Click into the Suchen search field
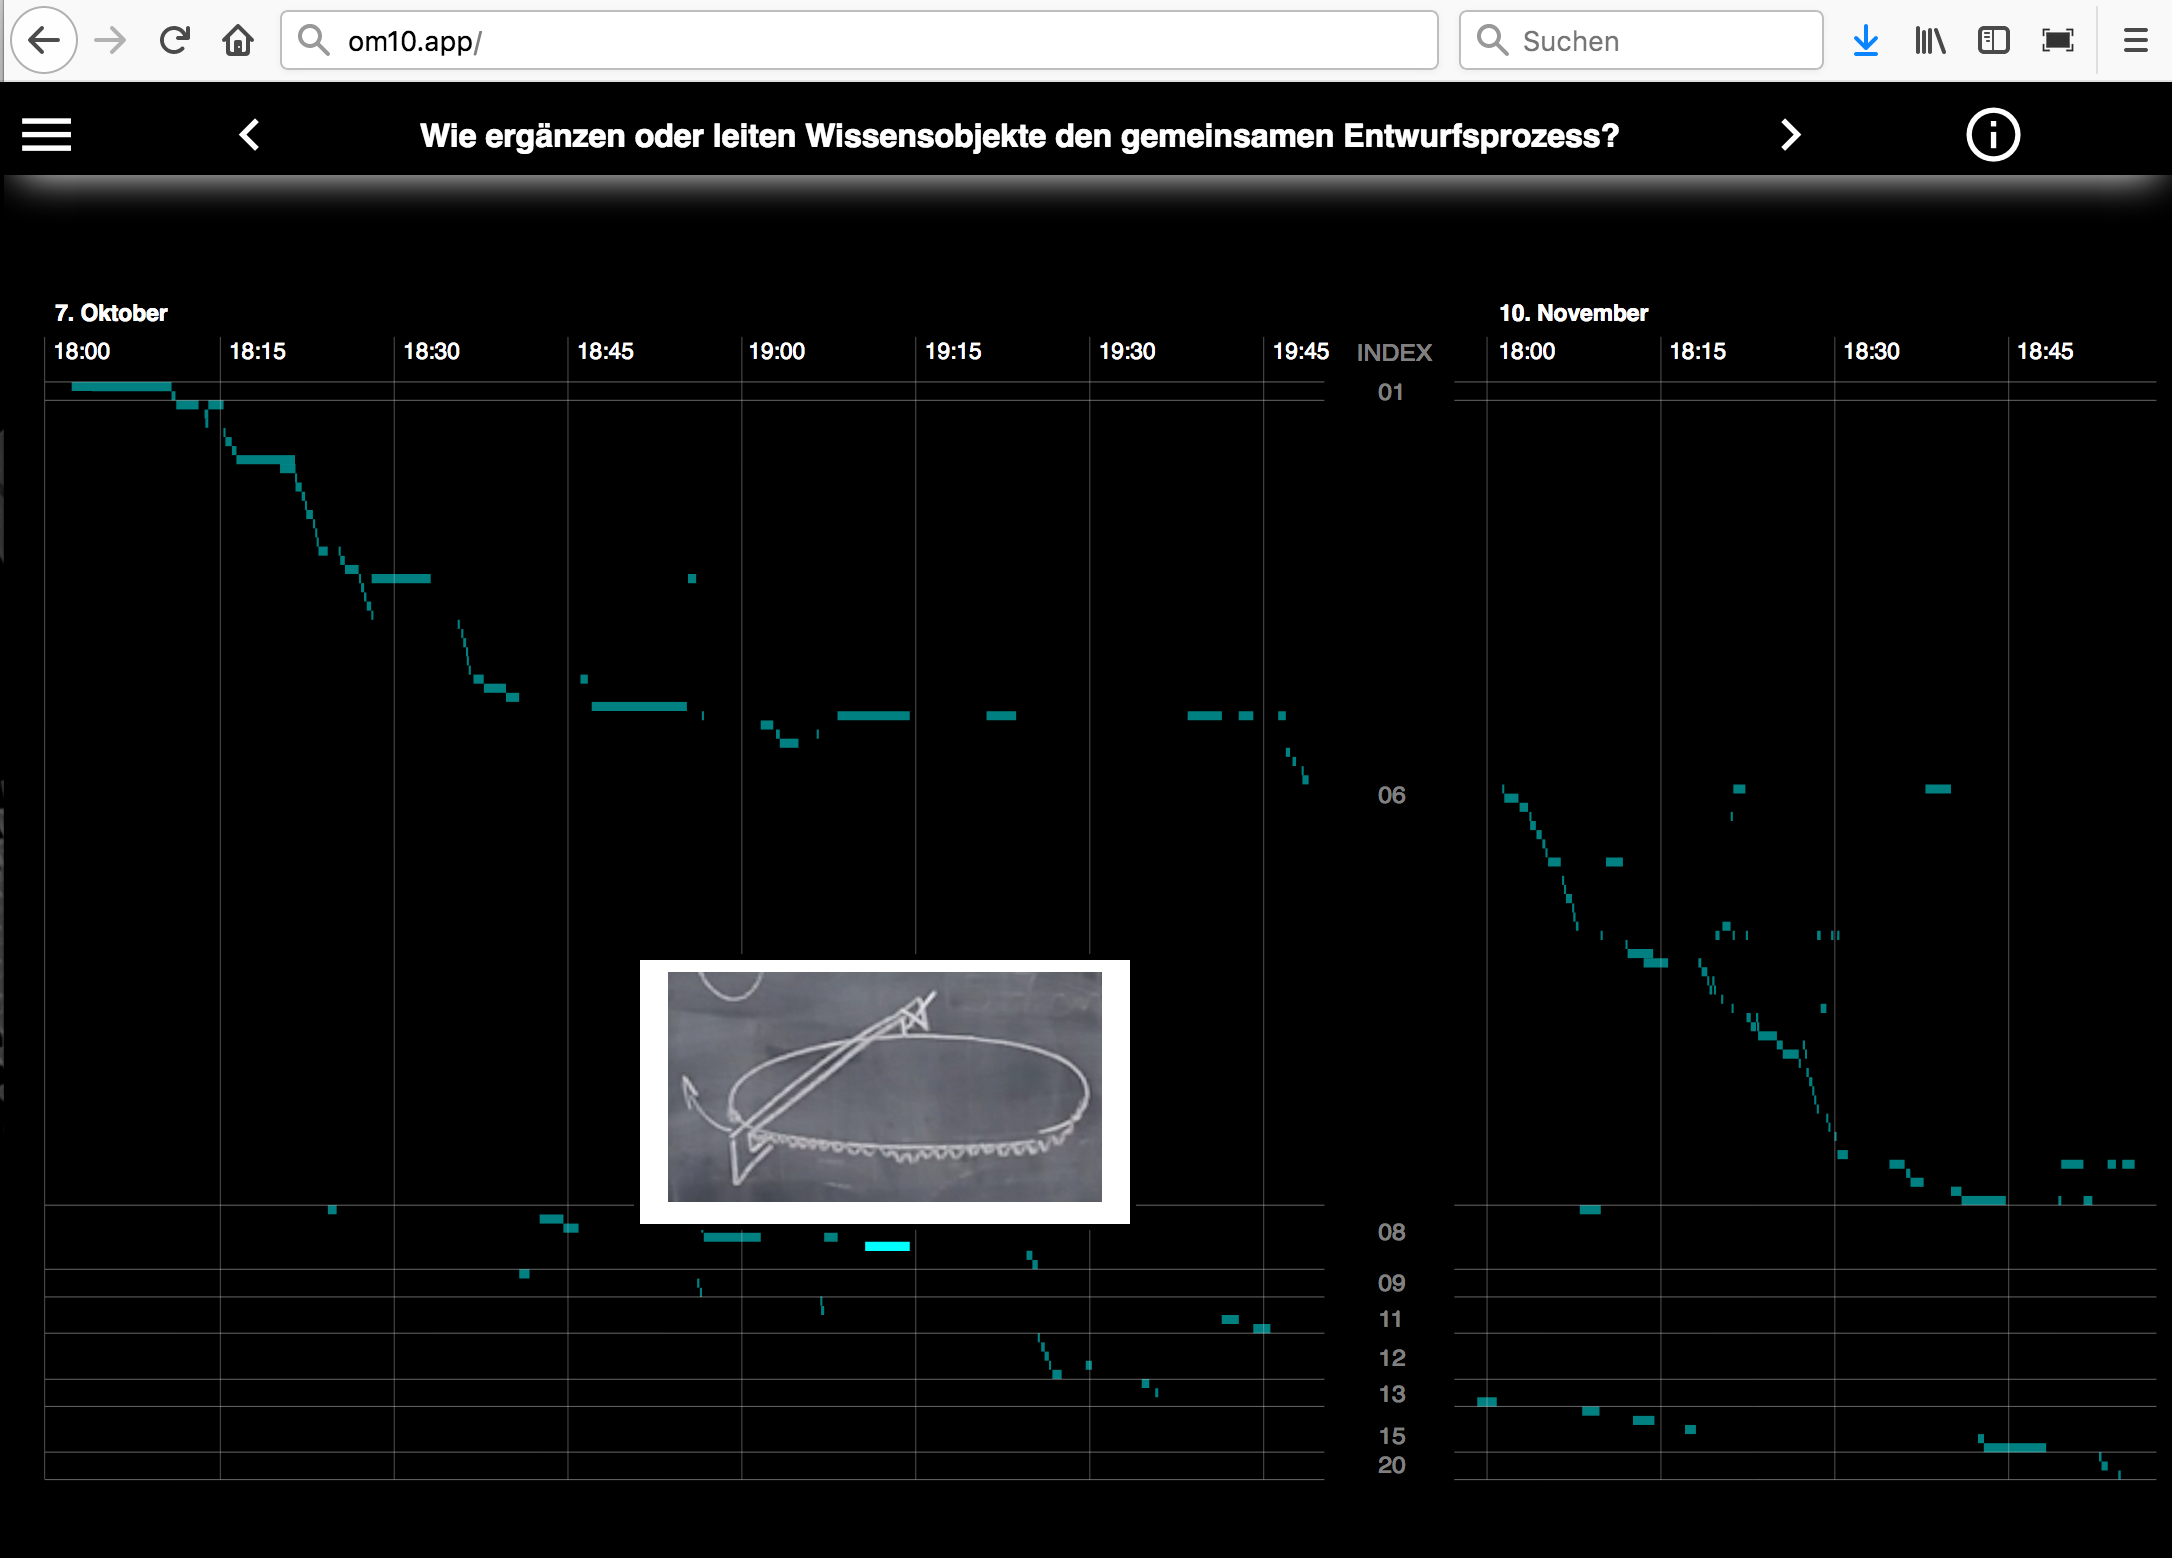The image size is (2172, 1558). pyautogui.click(x=1641, y=40)
